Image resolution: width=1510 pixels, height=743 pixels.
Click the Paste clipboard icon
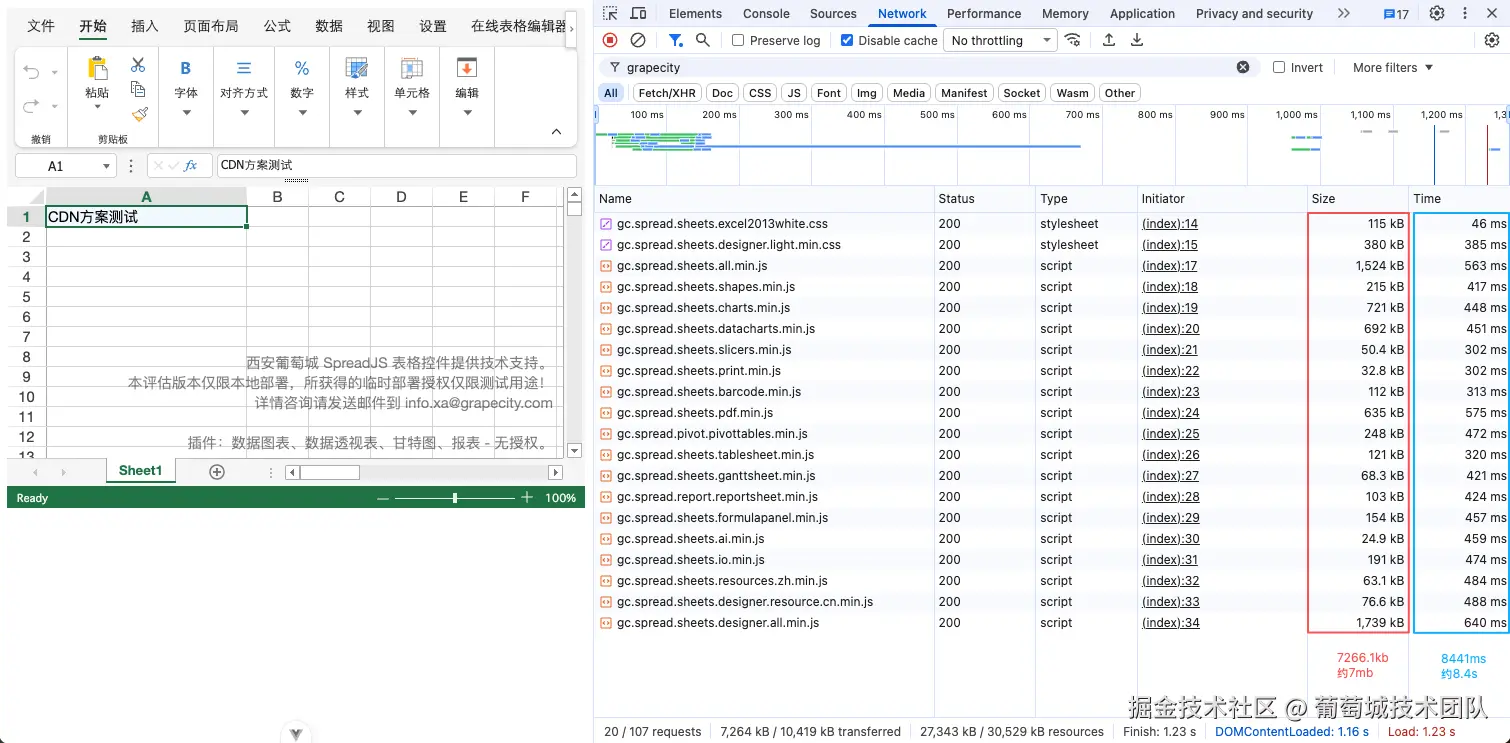(97, 68)
